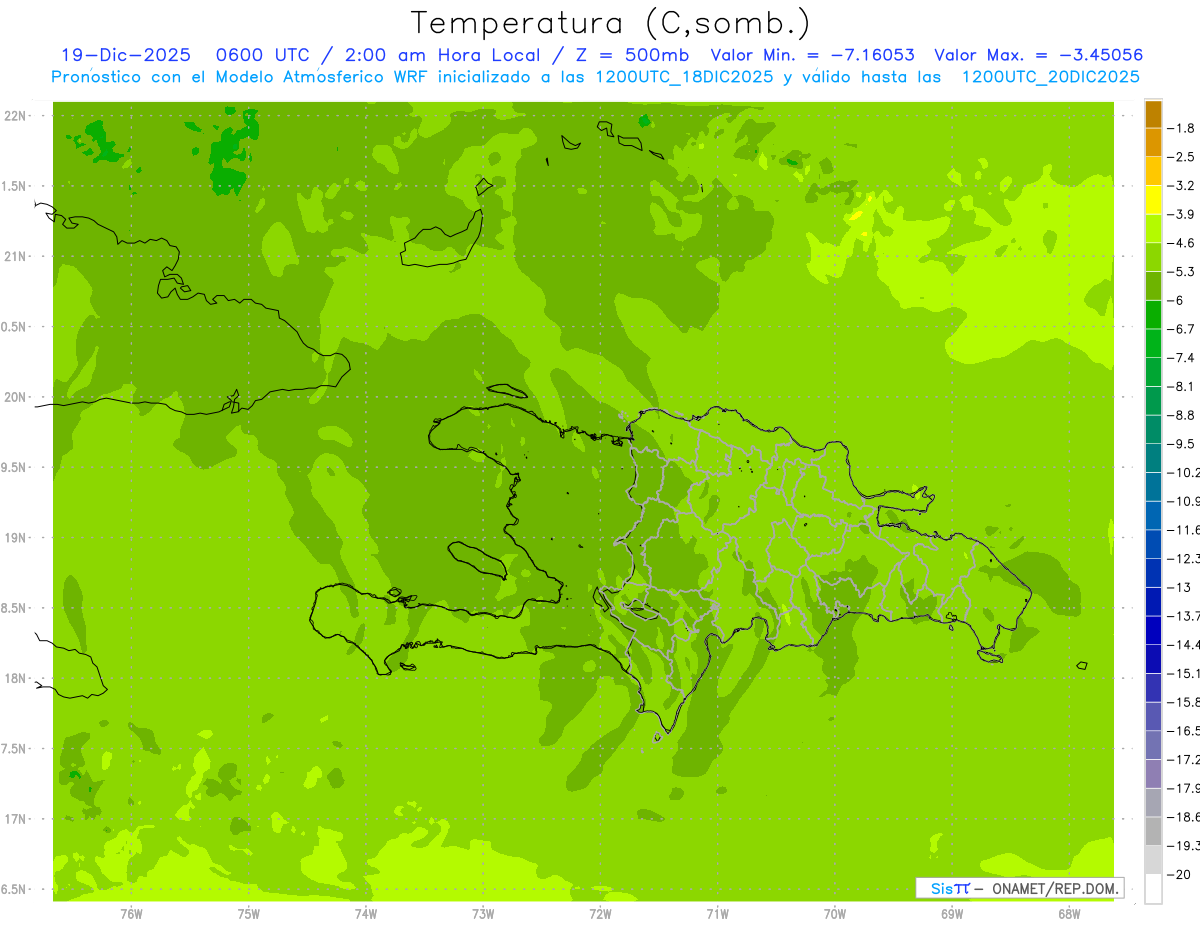The height and width of the screenshot is (927, 1200).
Task: Click the -6.7 colorbar label
Action: (x=1182, y=329)
